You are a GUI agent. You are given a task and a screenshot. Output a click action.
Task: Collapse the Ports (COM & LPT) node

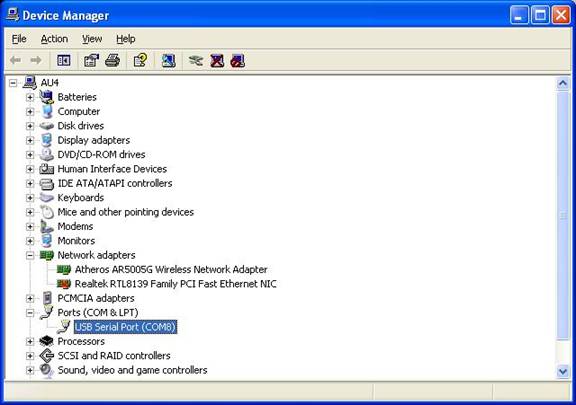click(x=30, y=313)
